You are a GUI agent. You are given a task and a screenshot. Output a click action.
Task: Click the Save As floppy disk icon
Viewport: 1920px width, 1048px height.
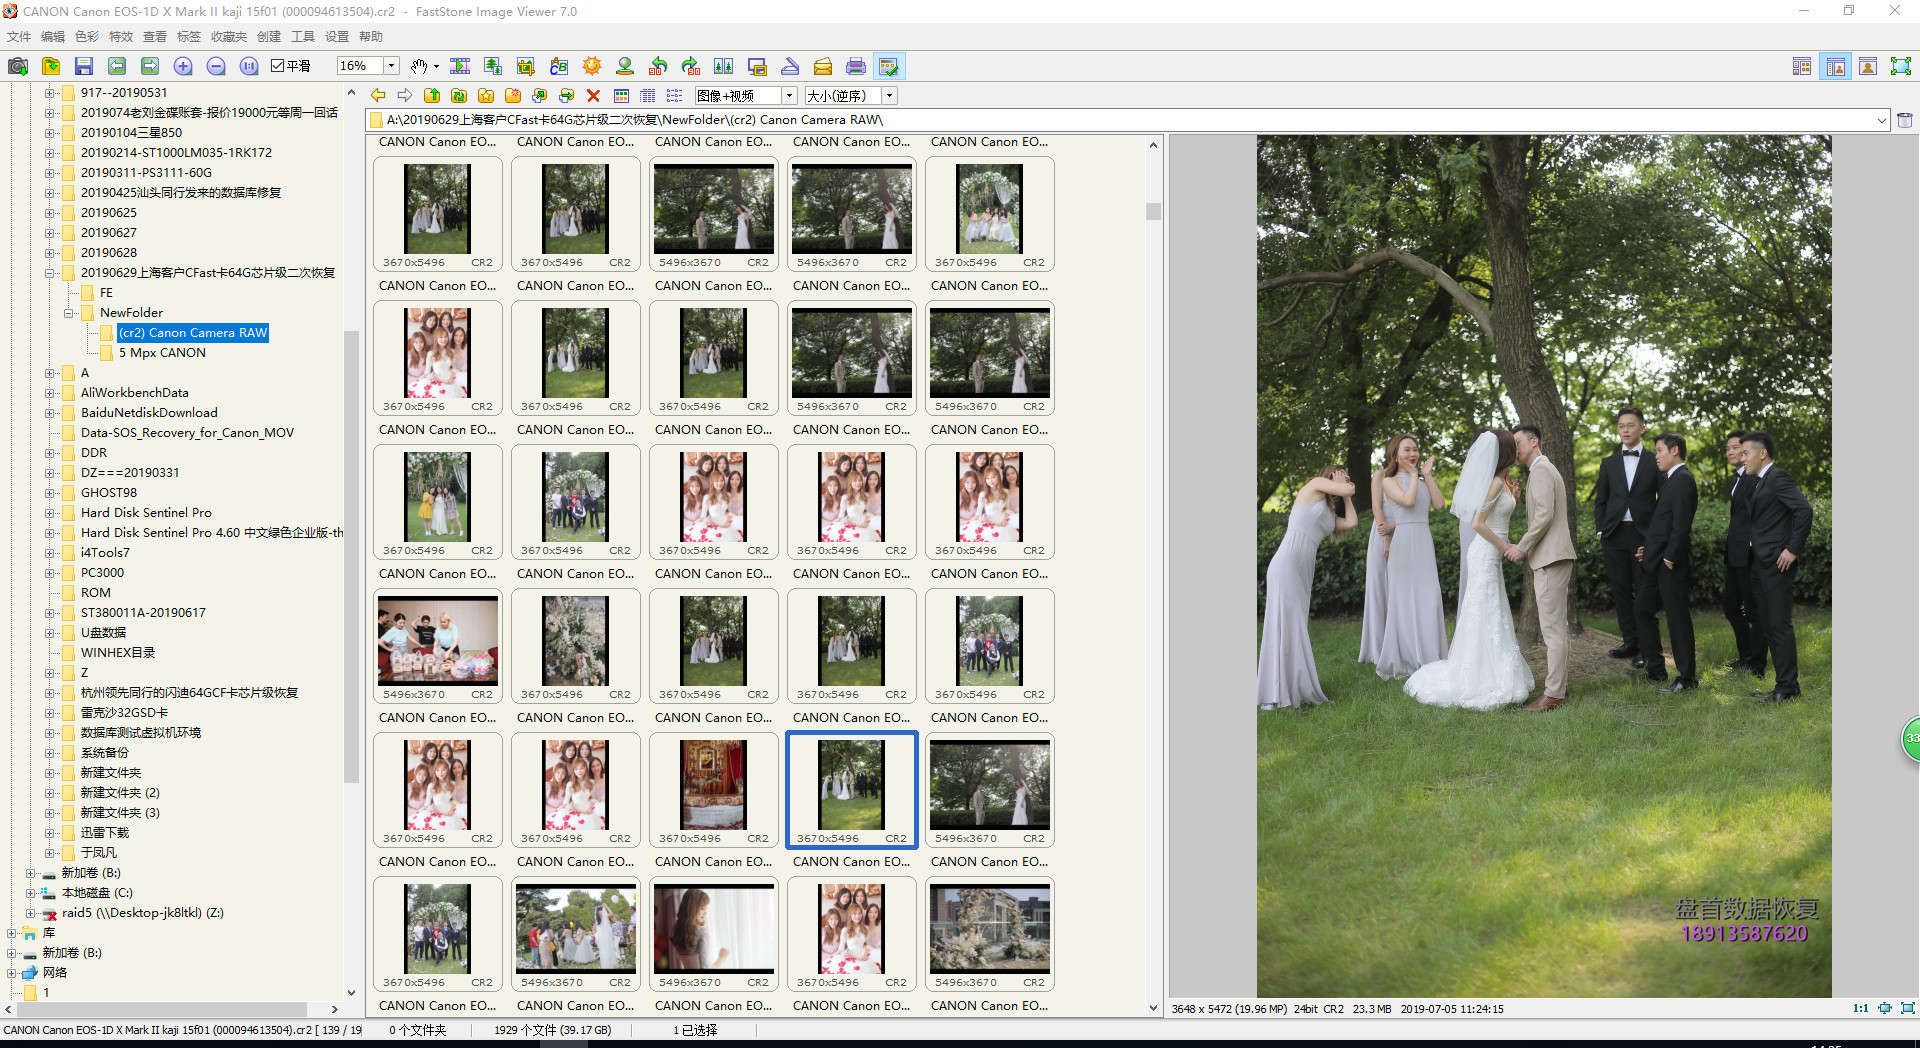click(84, 66)
